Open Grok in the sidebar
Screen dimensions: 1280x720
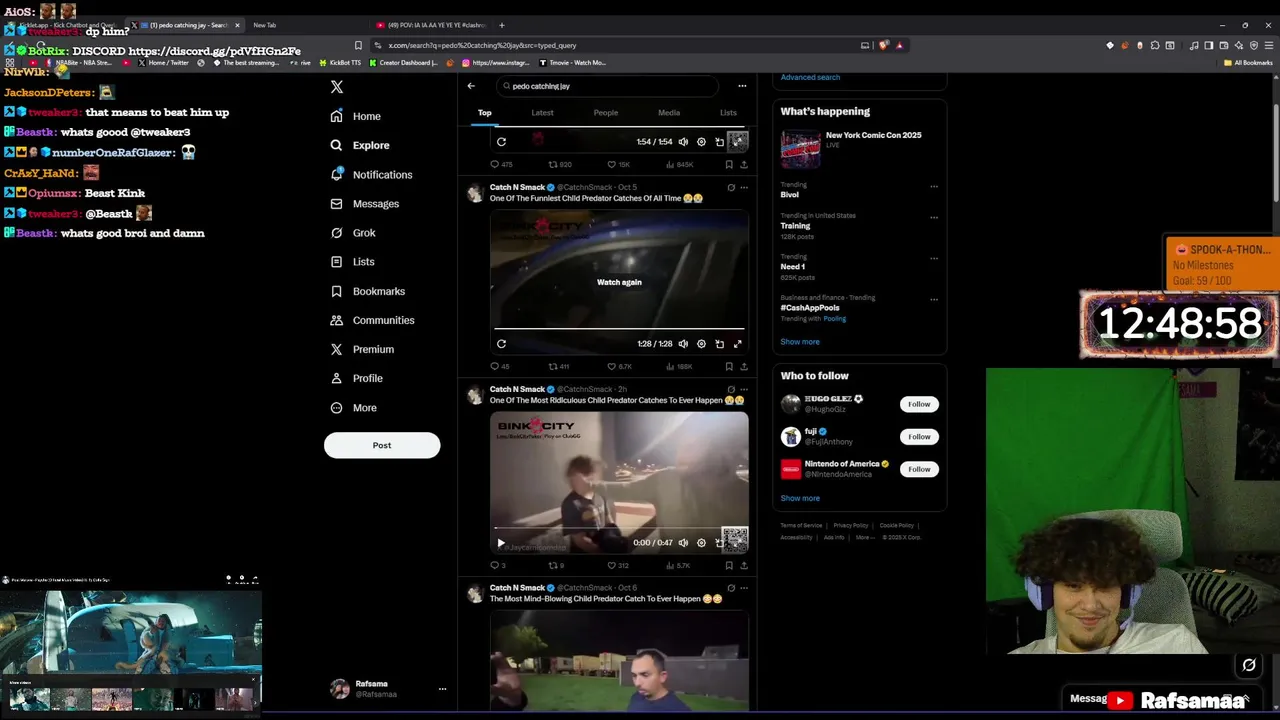[352, 233]
